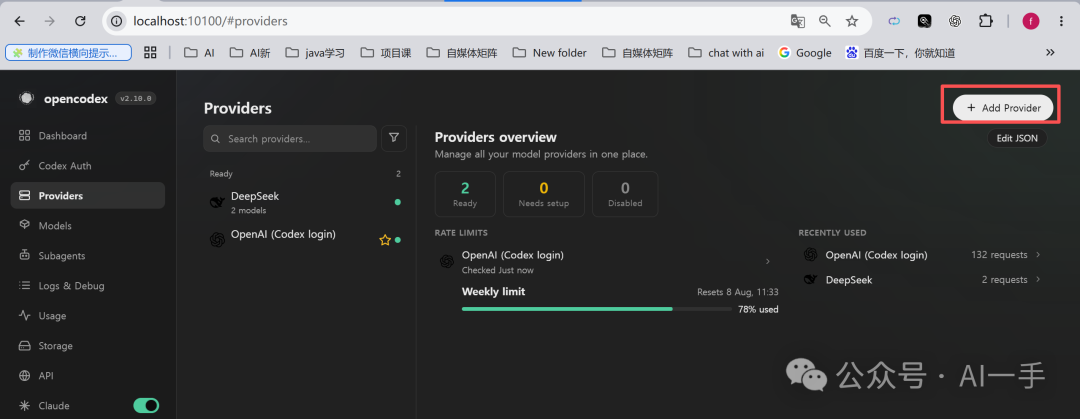Open the 百度一下 bookmark
The width and height of the screenshot is (1080, 419).
900,52
